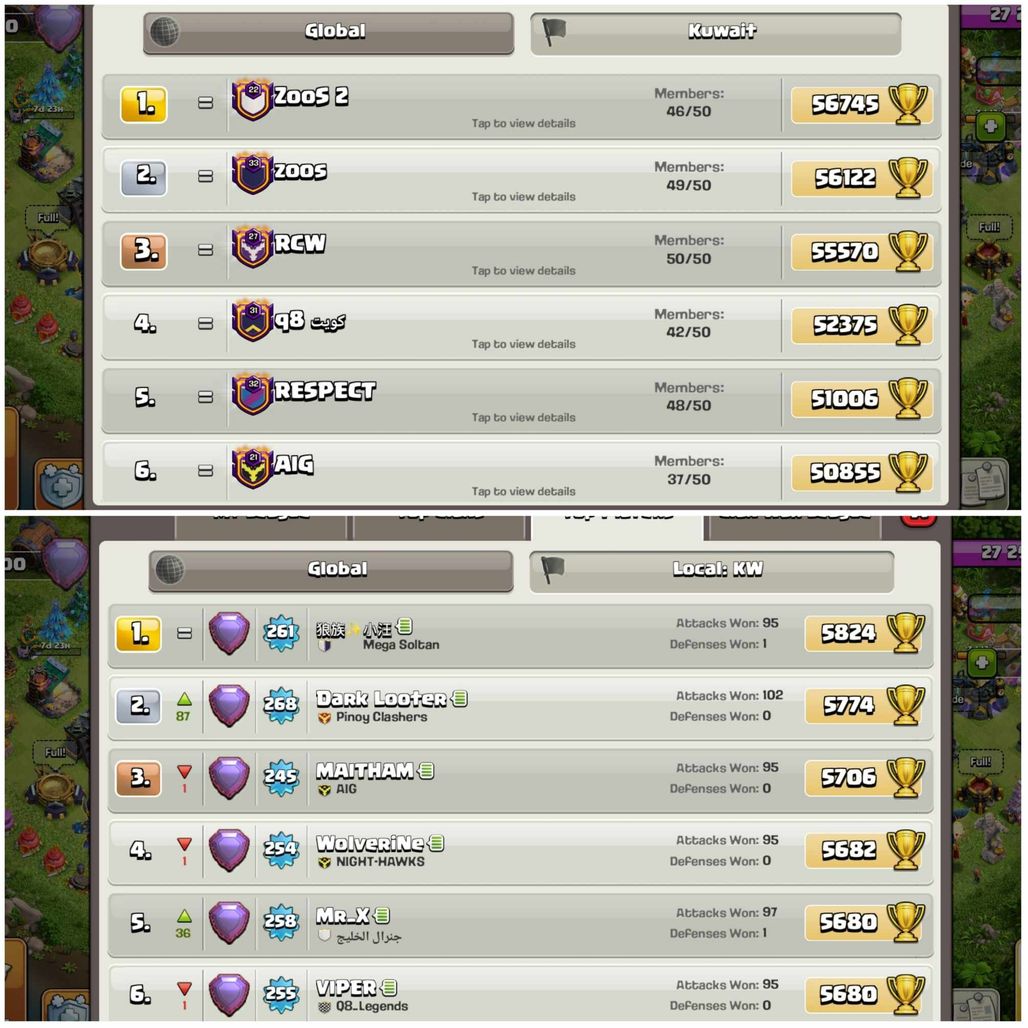
Task: Open the Mega Soltan top player row
Action: pos(521,635)
